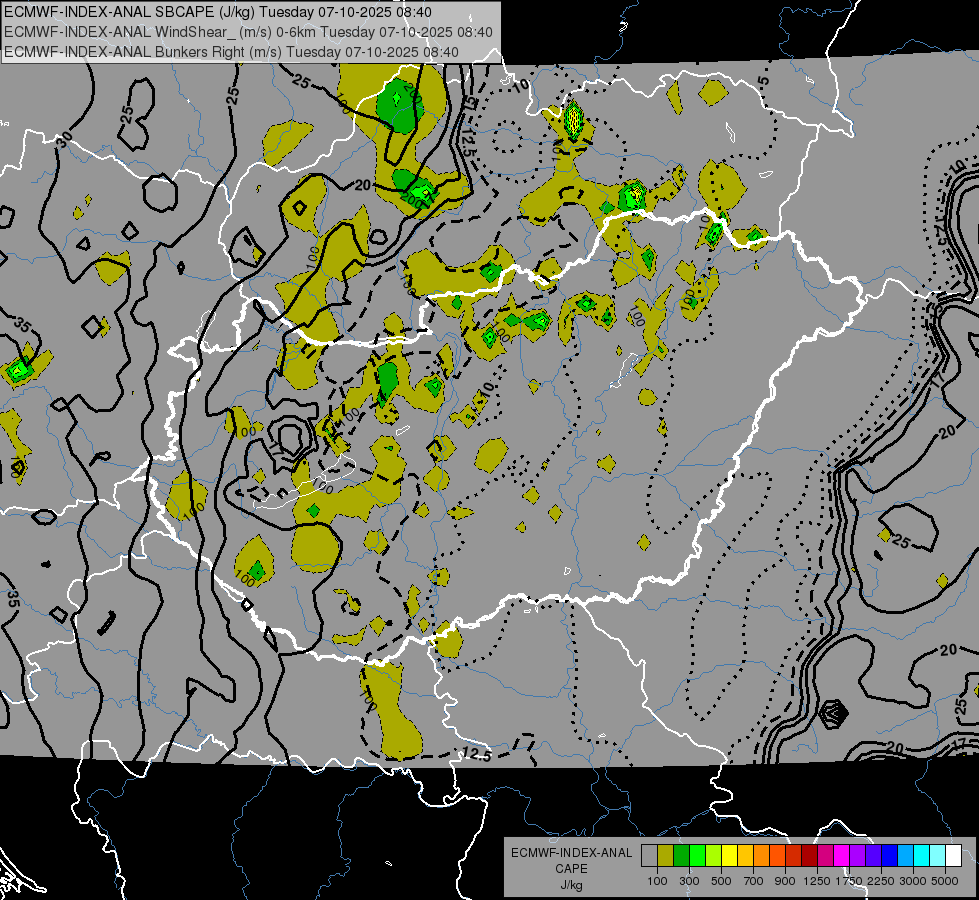Click the legend value 2250
This screenshot has width=979, height=900.
tap(881, 881)
